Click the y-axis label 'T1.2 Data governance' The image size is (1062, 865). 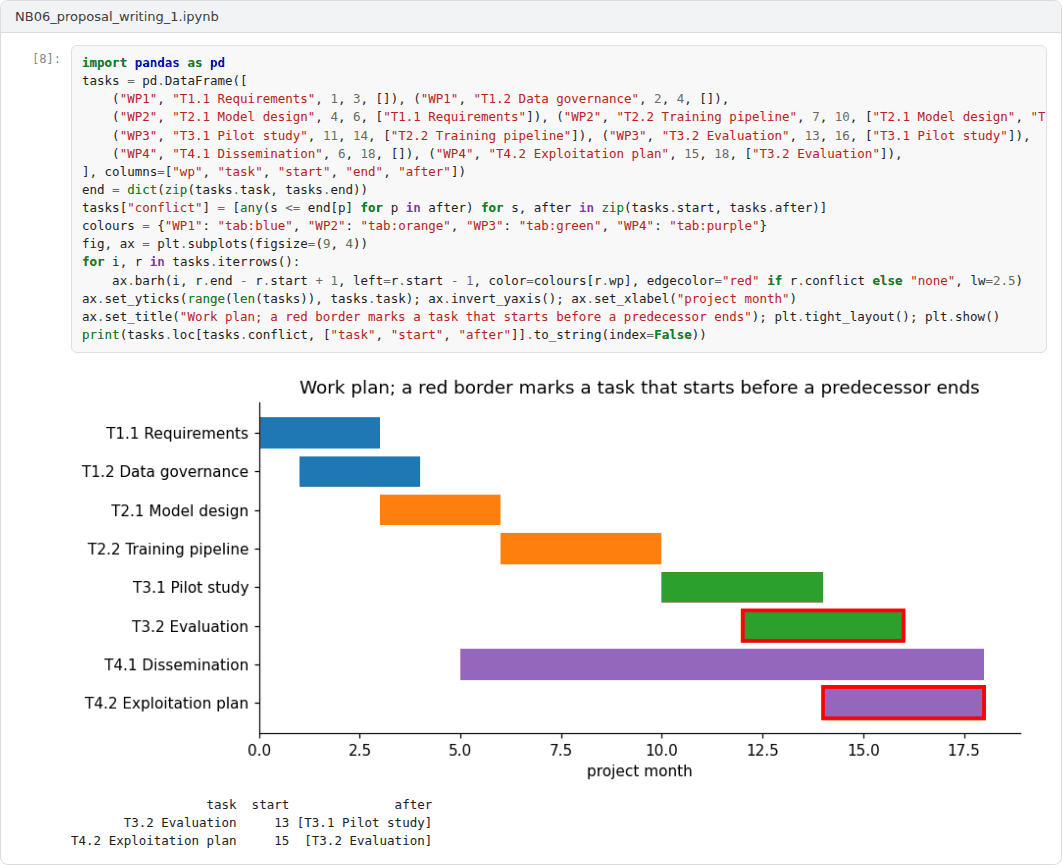pos(165,472)
